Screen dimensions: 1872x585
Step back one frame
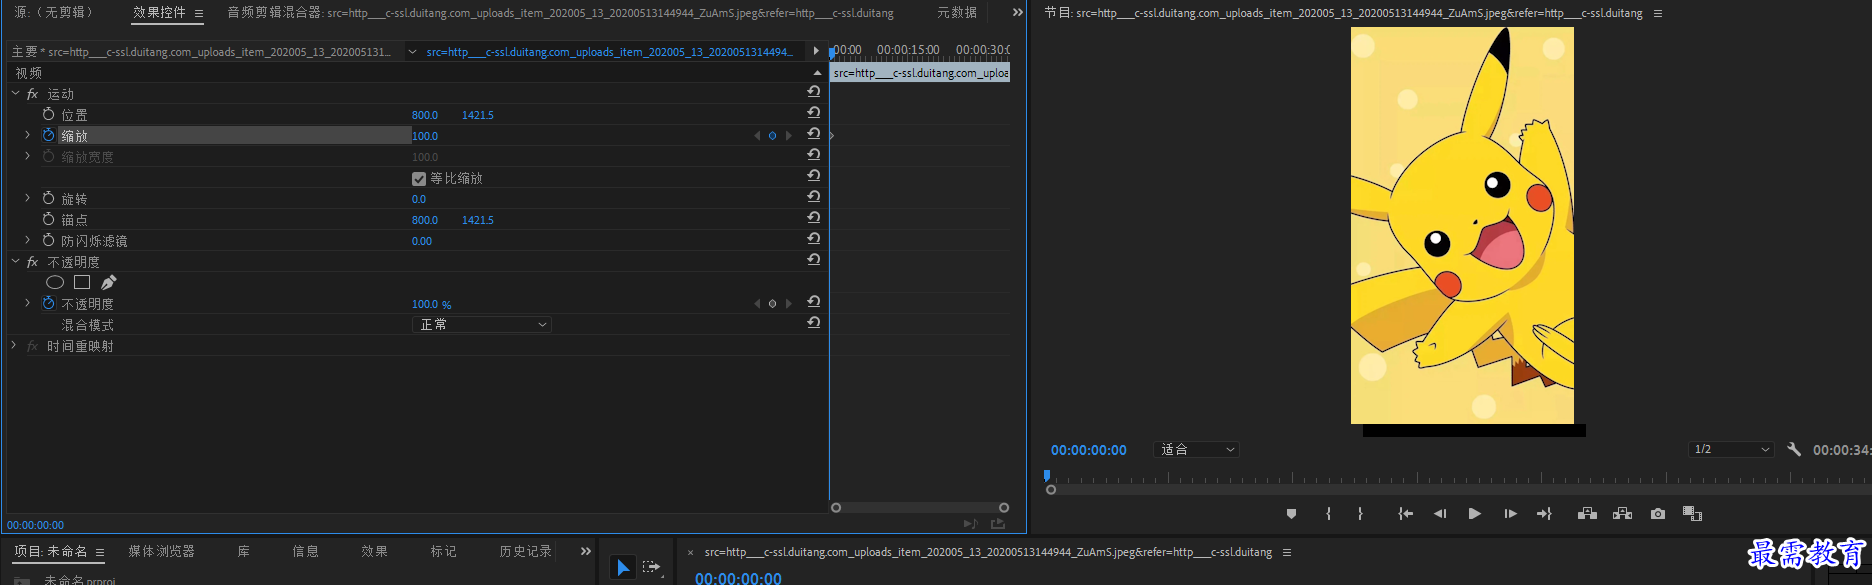1440,514
